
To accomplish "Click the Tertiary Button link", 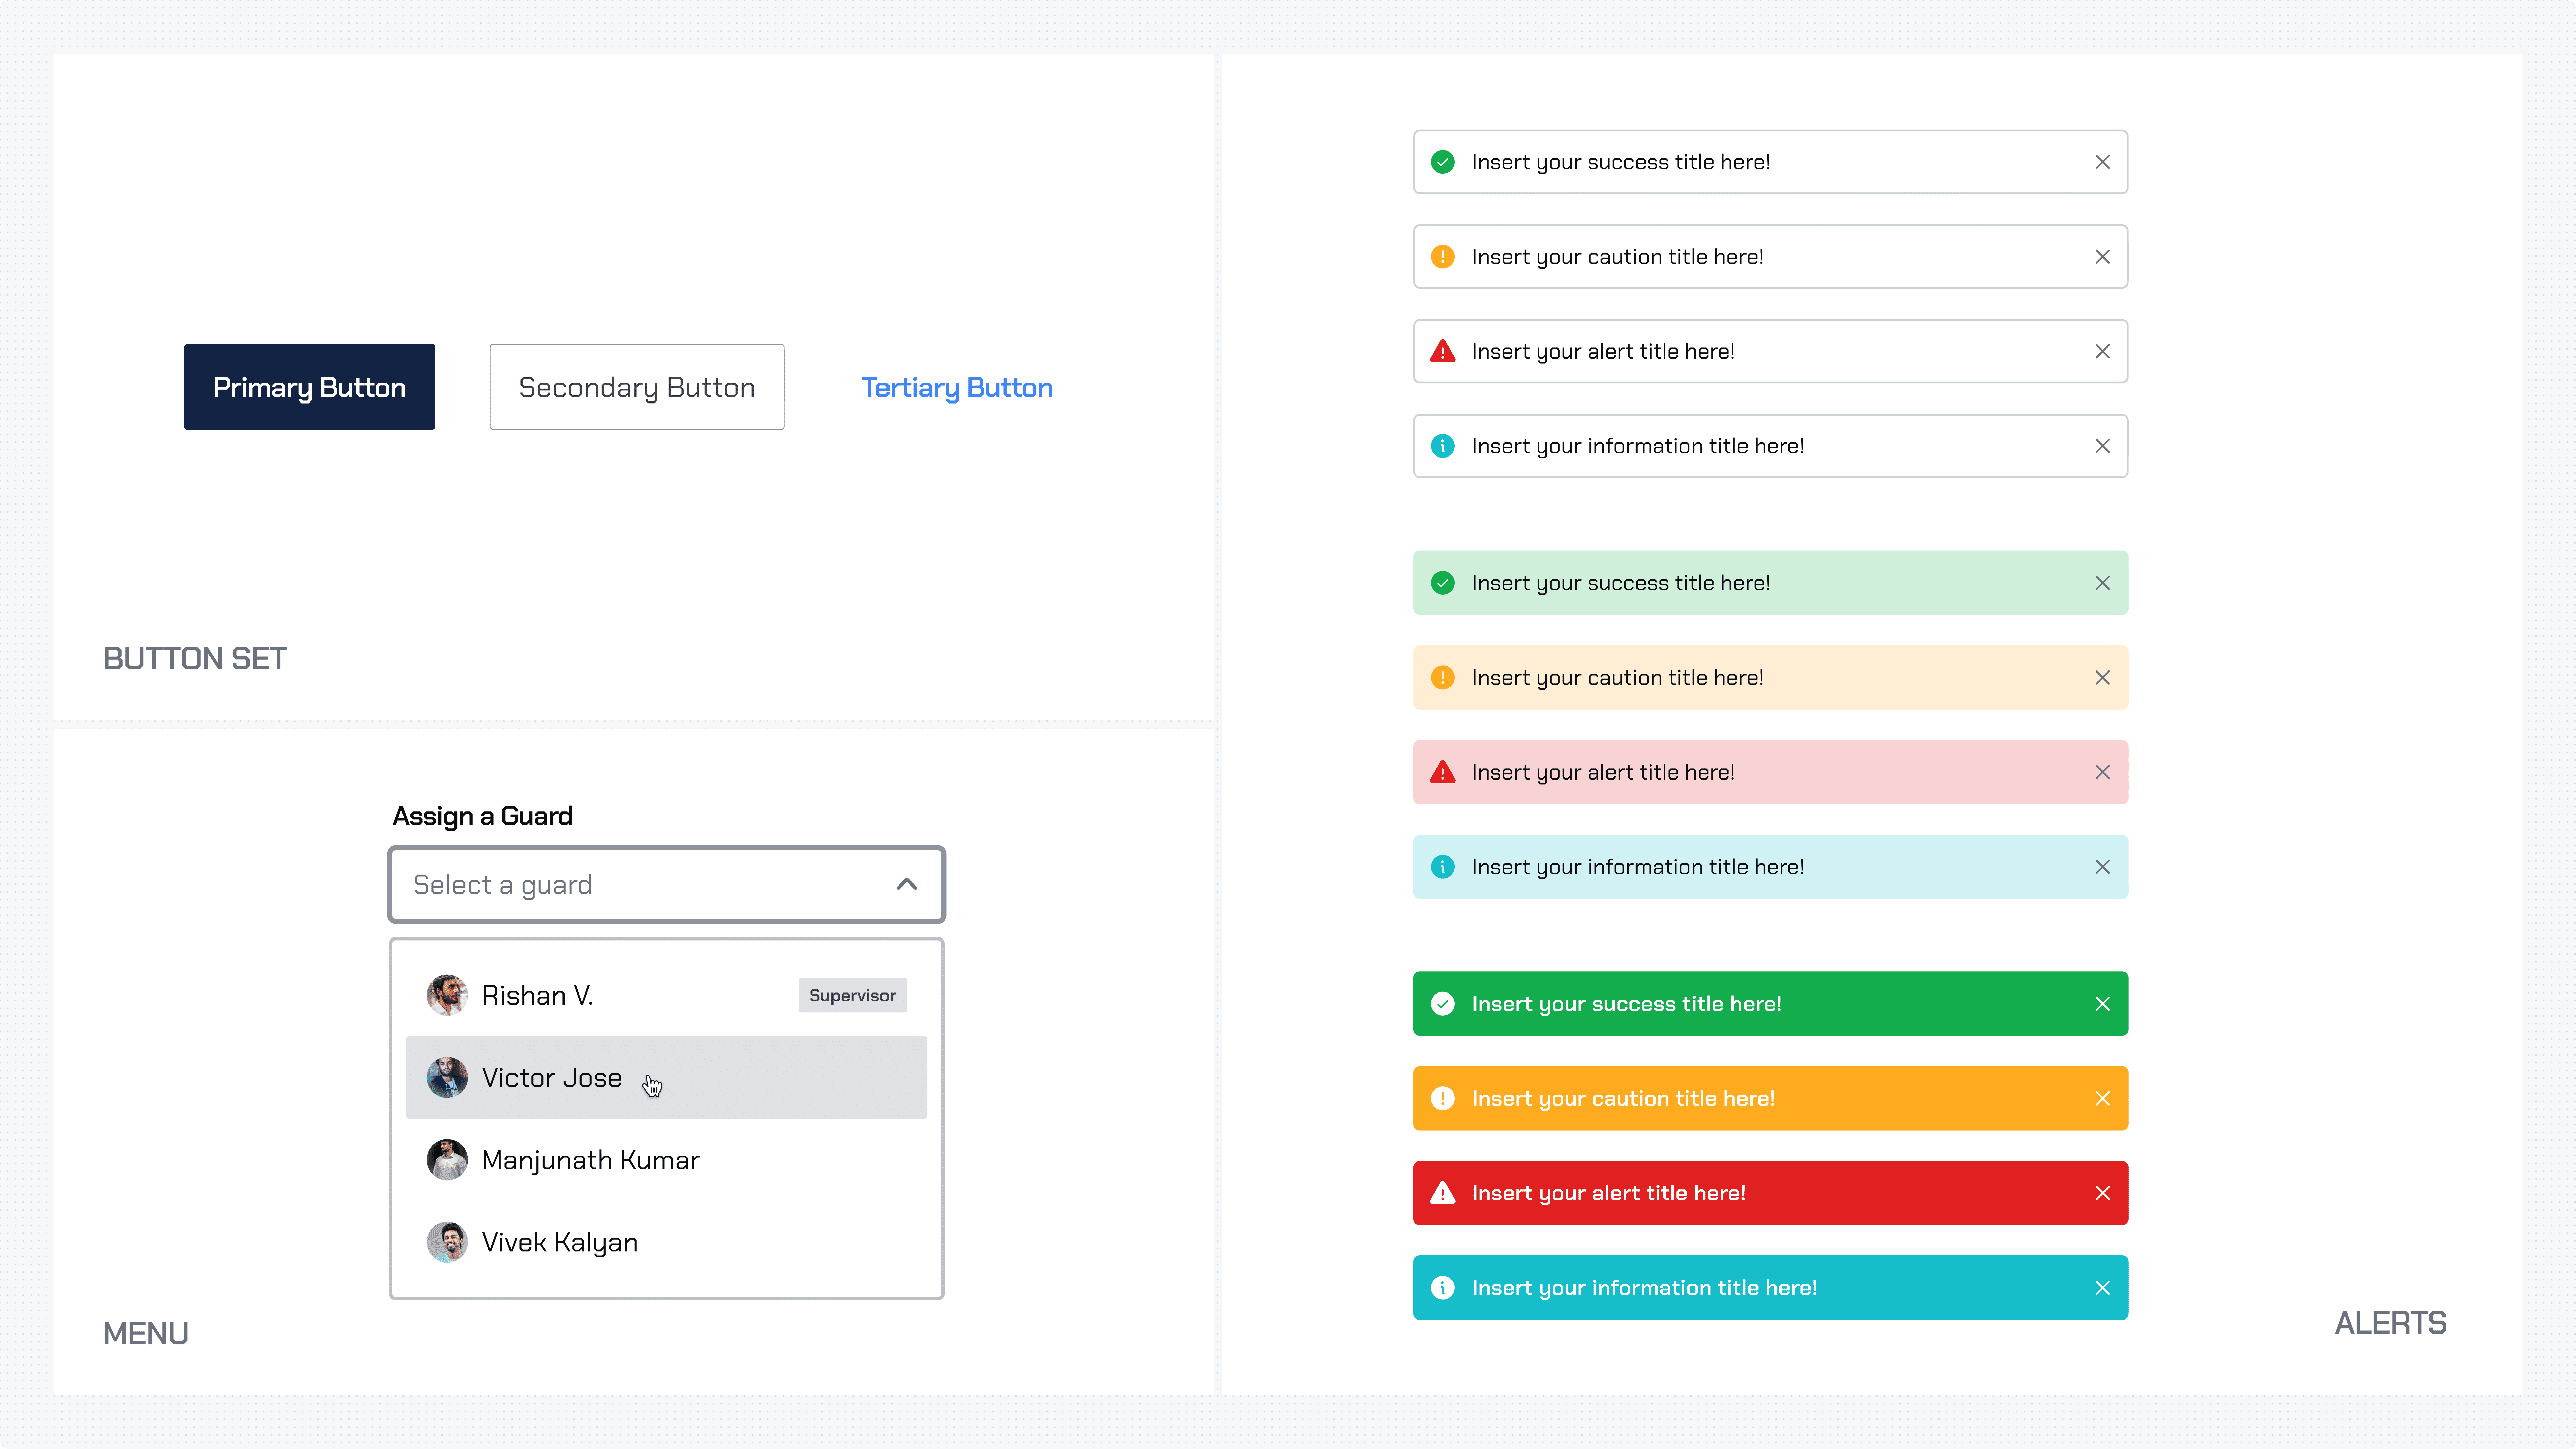I will (x=957, y=388).
